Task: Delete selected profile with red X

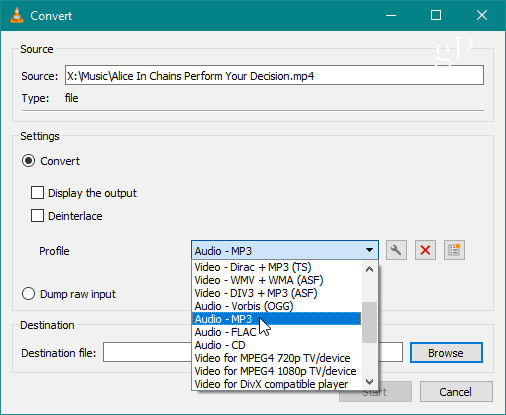Action: [x=425, y=250]
